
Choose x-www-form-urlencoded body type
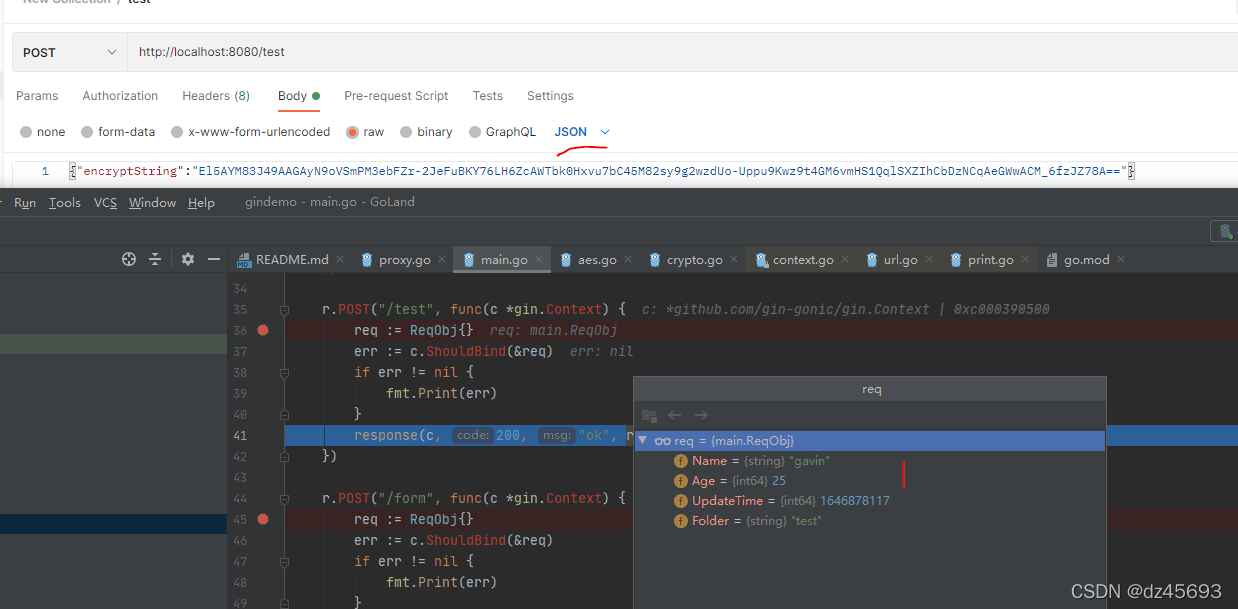click(177, 132)
